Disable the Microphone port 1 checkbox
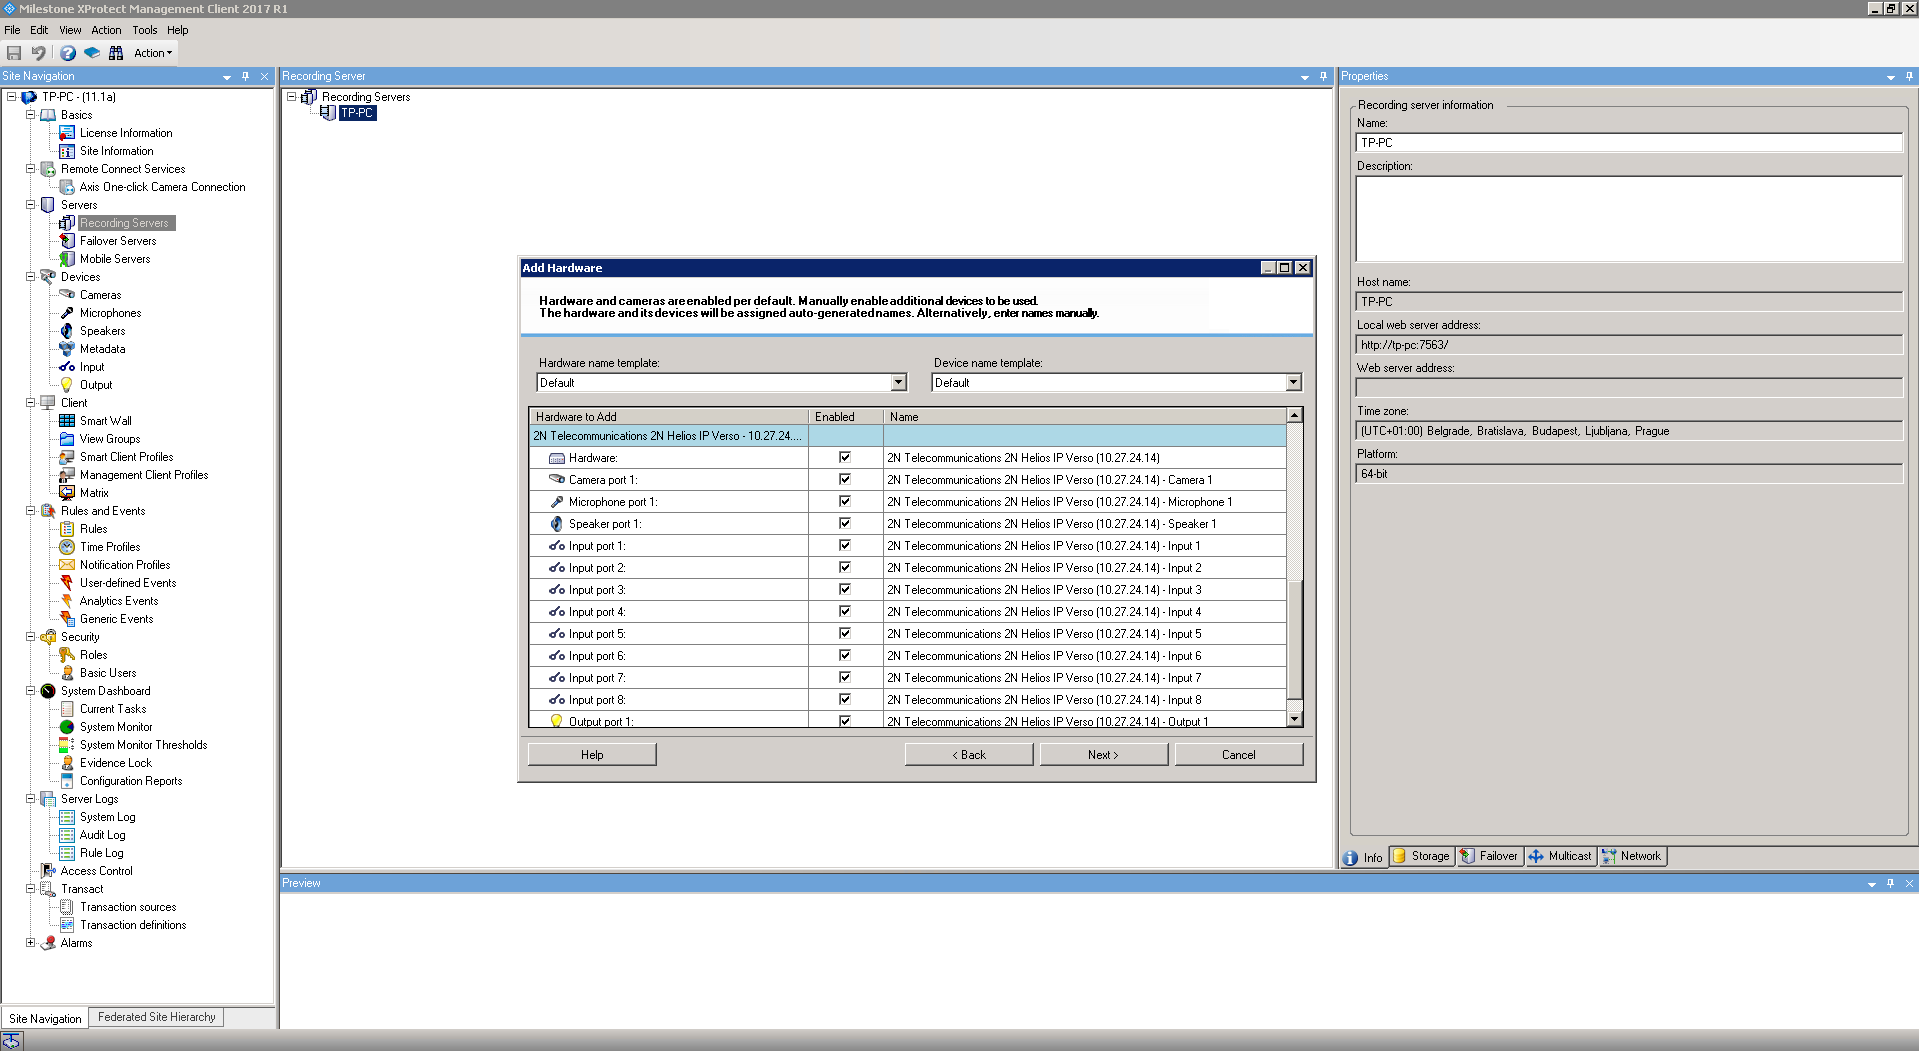 (844, 501)
